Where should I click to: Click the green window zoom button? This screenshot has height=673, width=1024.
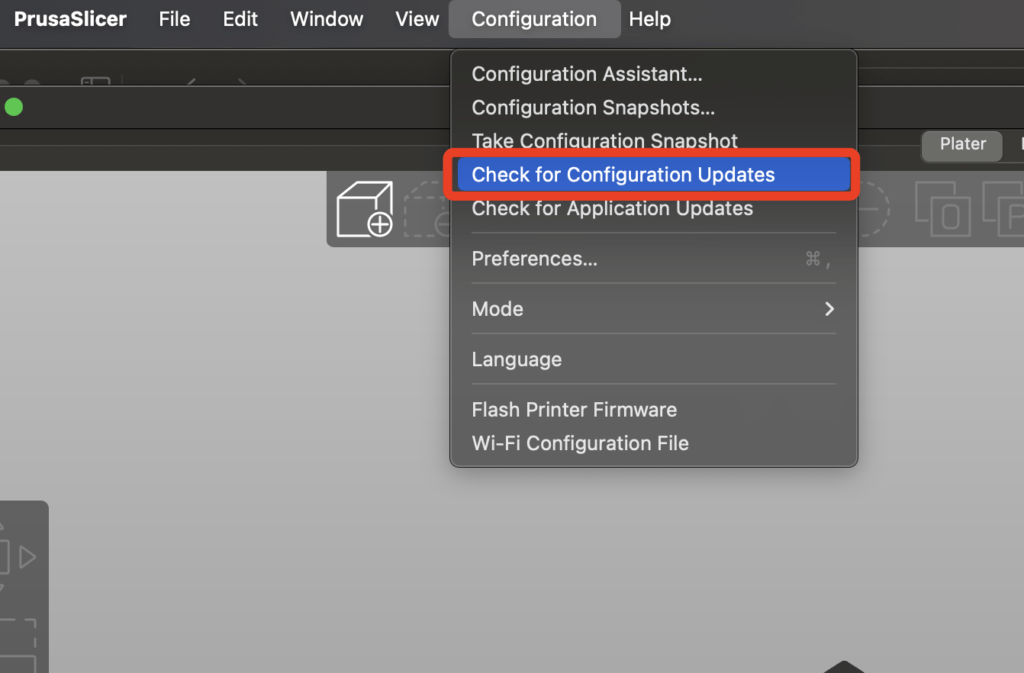pyautogui.click(x=14, y=107)
